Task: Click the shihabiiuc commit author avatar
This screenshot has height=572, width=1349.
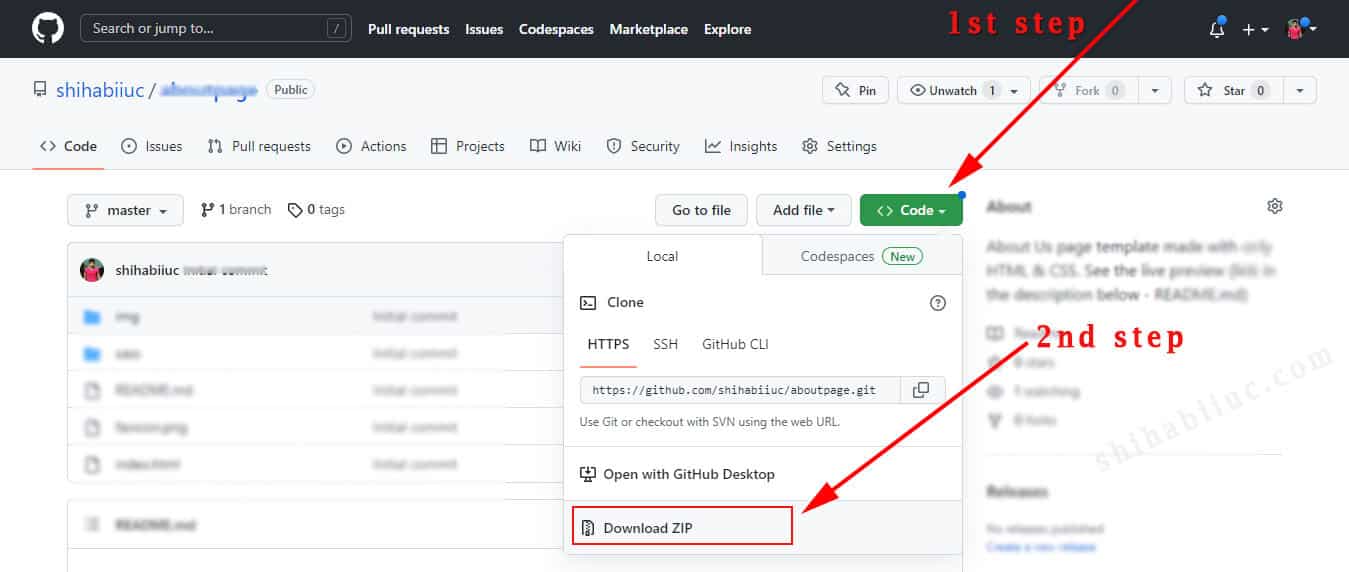Action: [93, 270]
